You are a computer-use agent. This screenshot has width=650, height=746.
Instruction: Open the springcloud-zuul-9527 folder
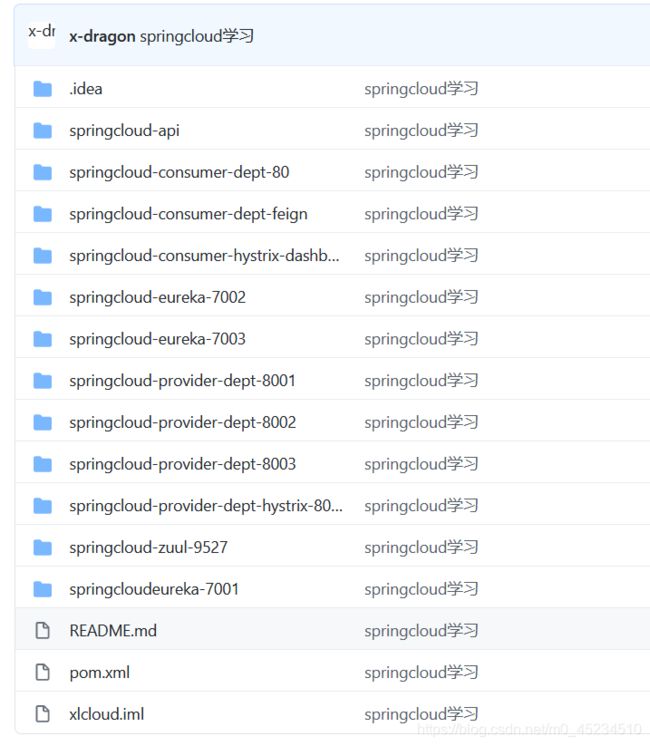pyautogui.click(x=148, y=548)
